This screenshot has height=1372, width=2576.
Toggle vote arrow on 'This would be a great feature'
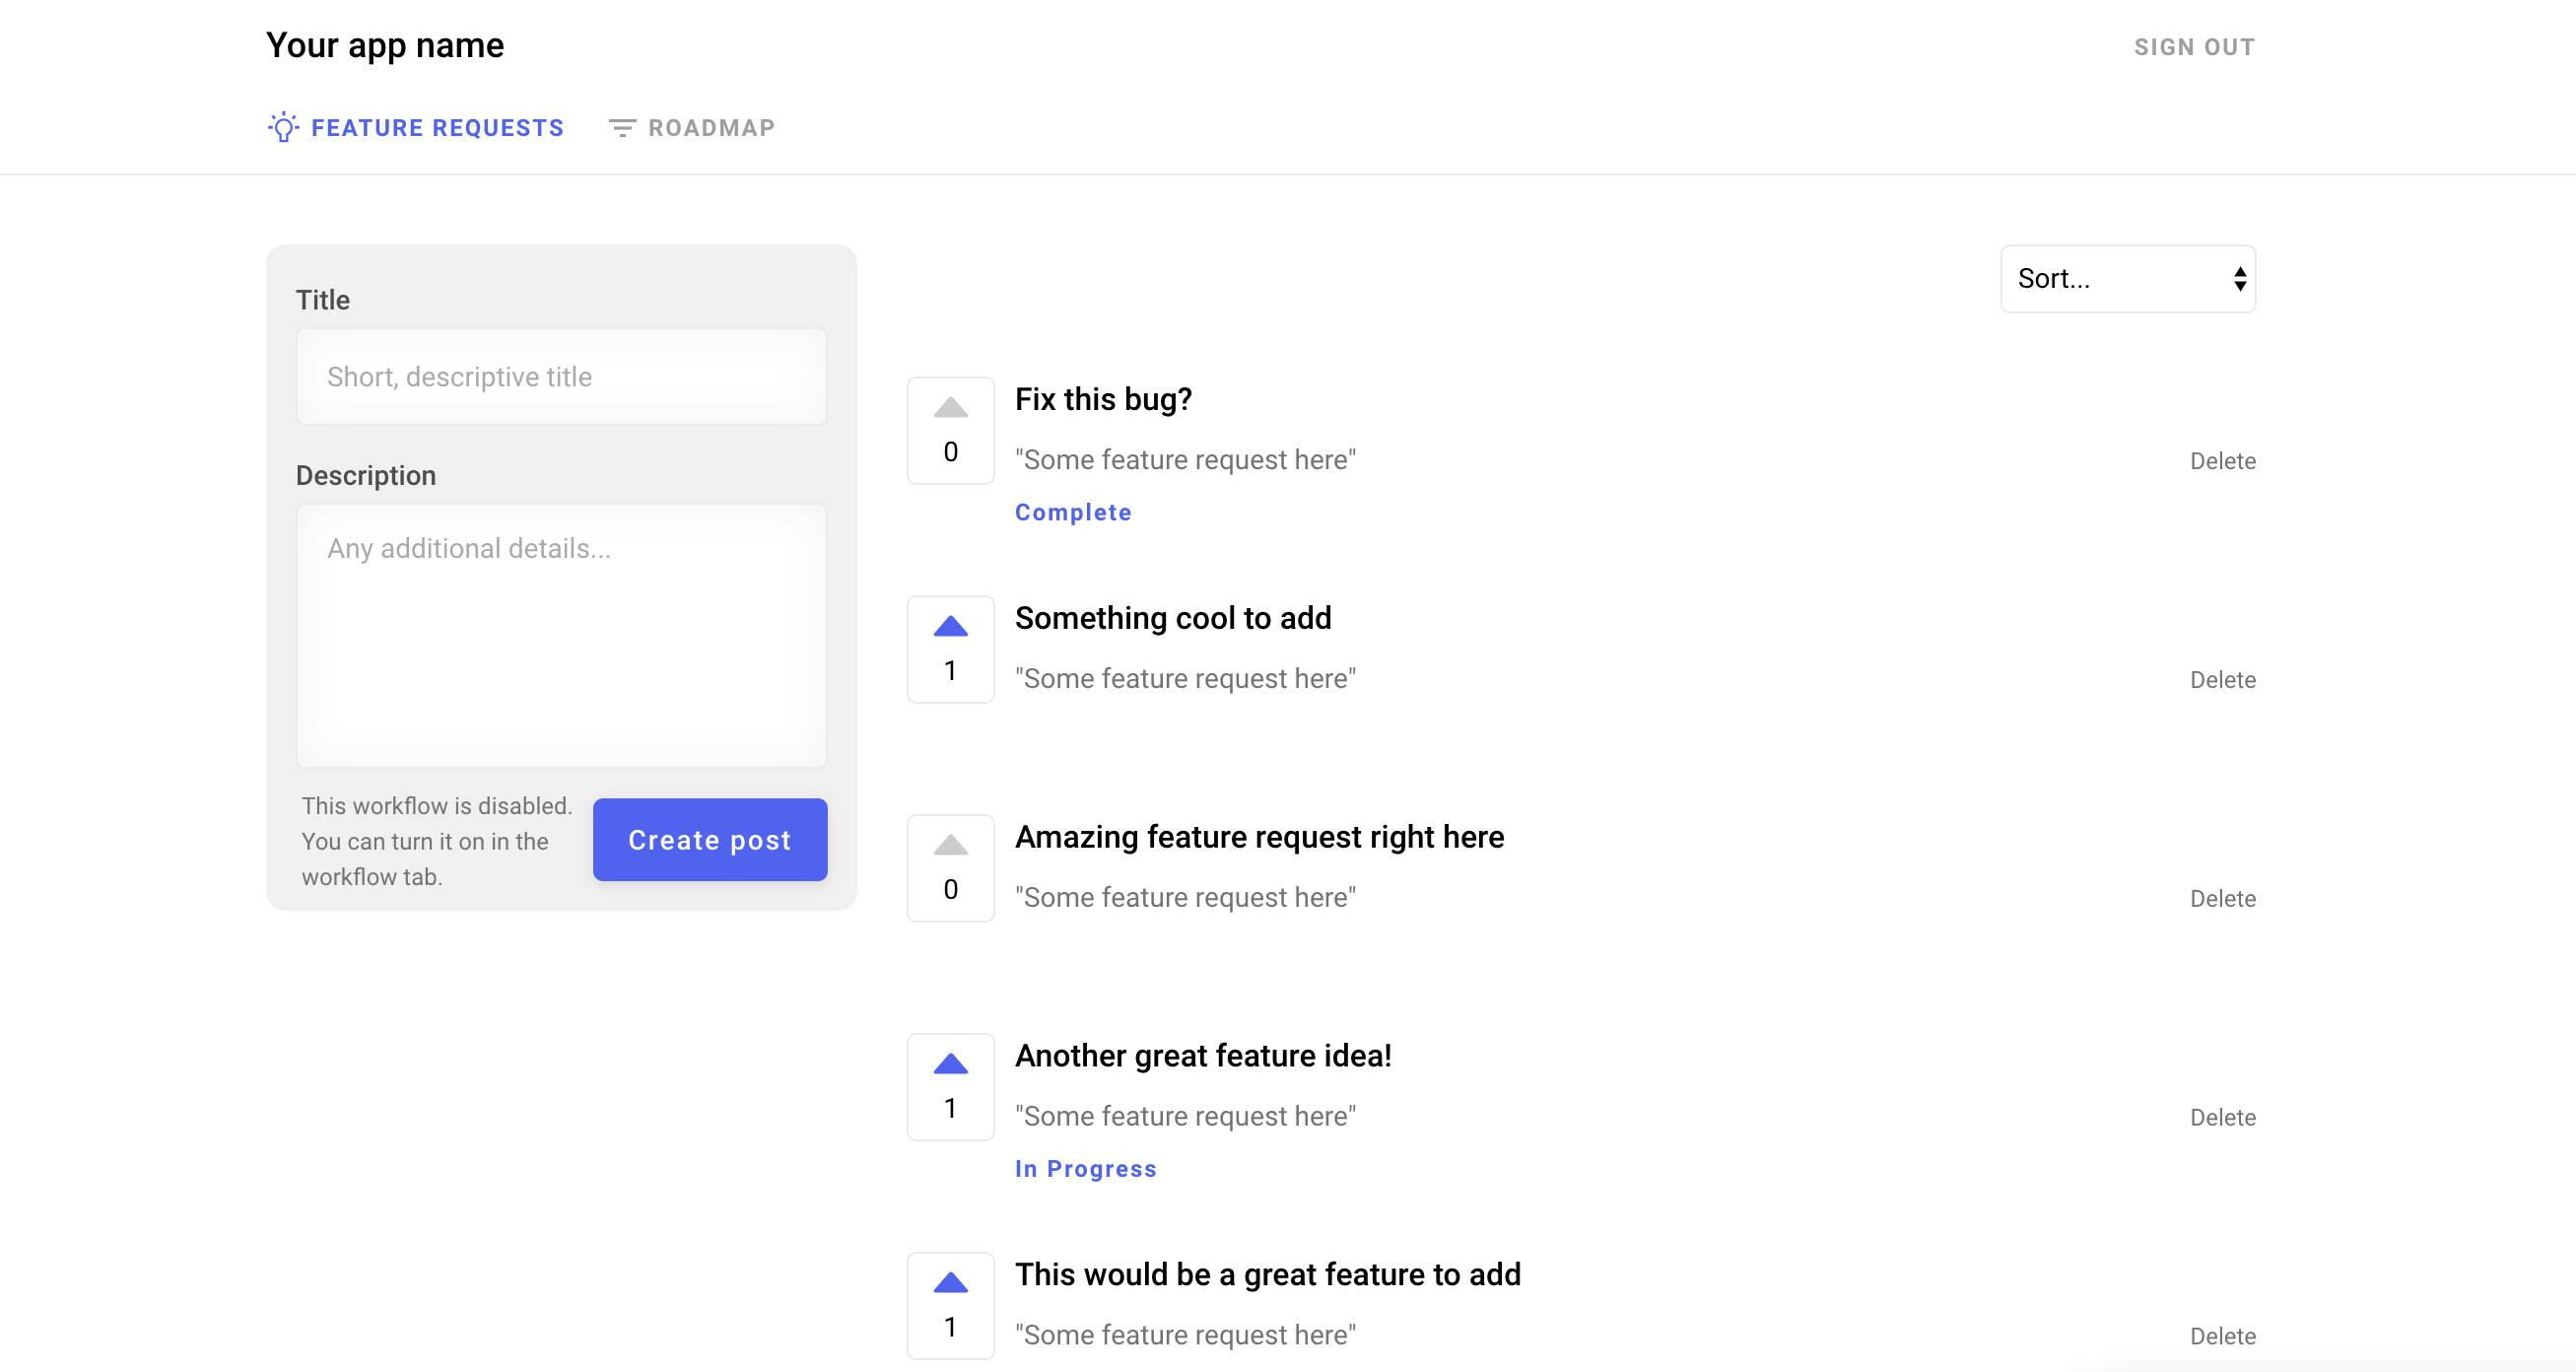tap(950, 1283)
